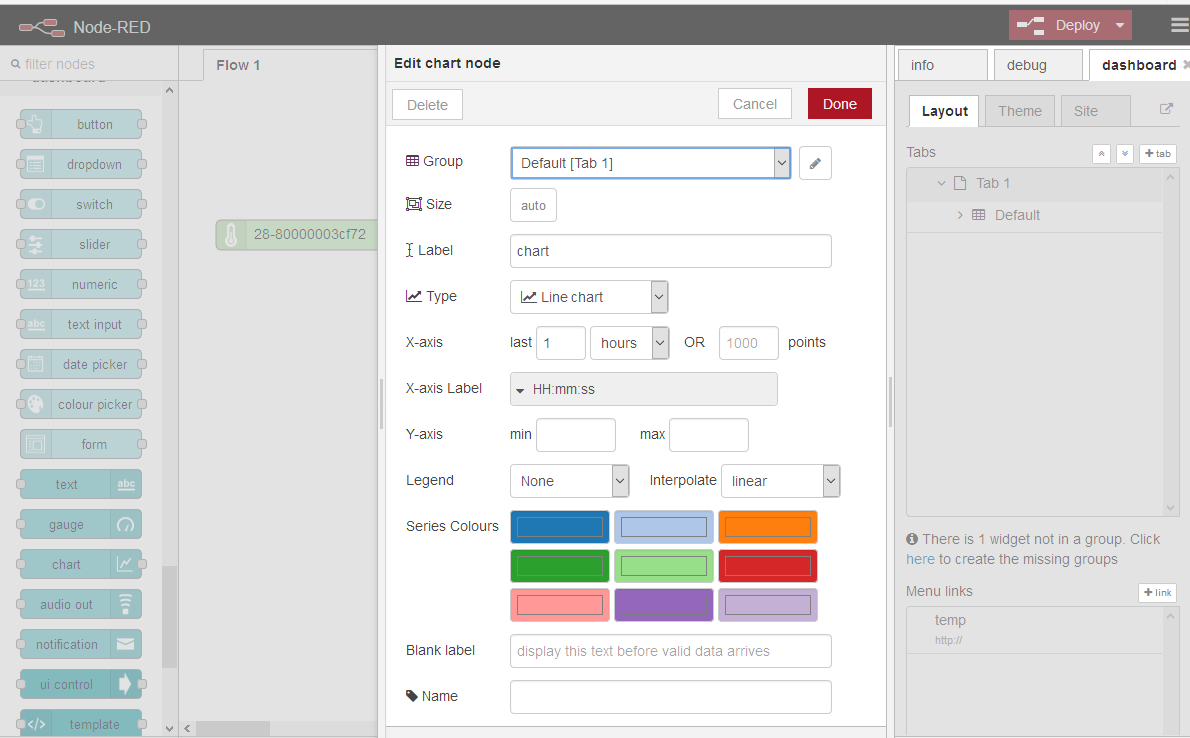Open the Deploy options dropdown arrow

1119,26
